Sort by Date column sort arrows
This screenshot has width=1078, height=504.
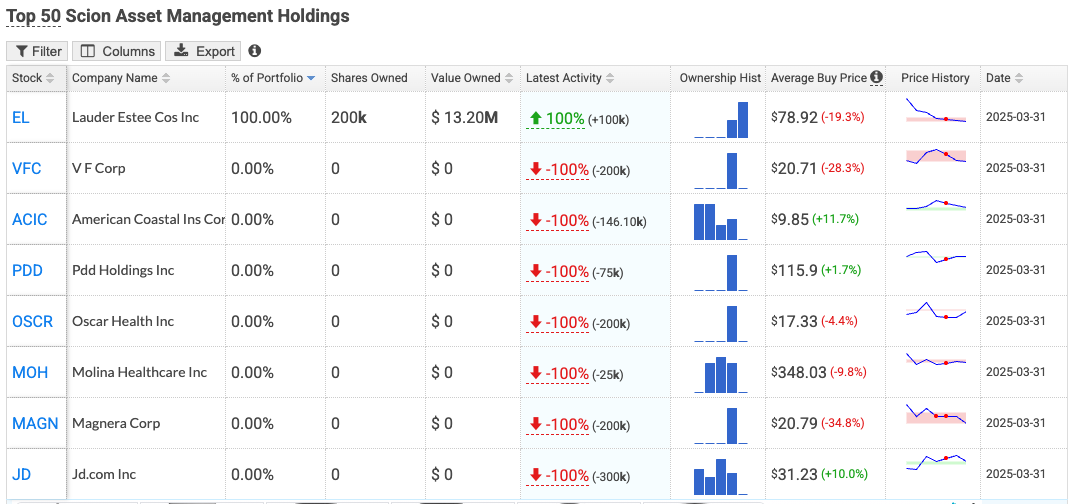[x=1019, y=78]
